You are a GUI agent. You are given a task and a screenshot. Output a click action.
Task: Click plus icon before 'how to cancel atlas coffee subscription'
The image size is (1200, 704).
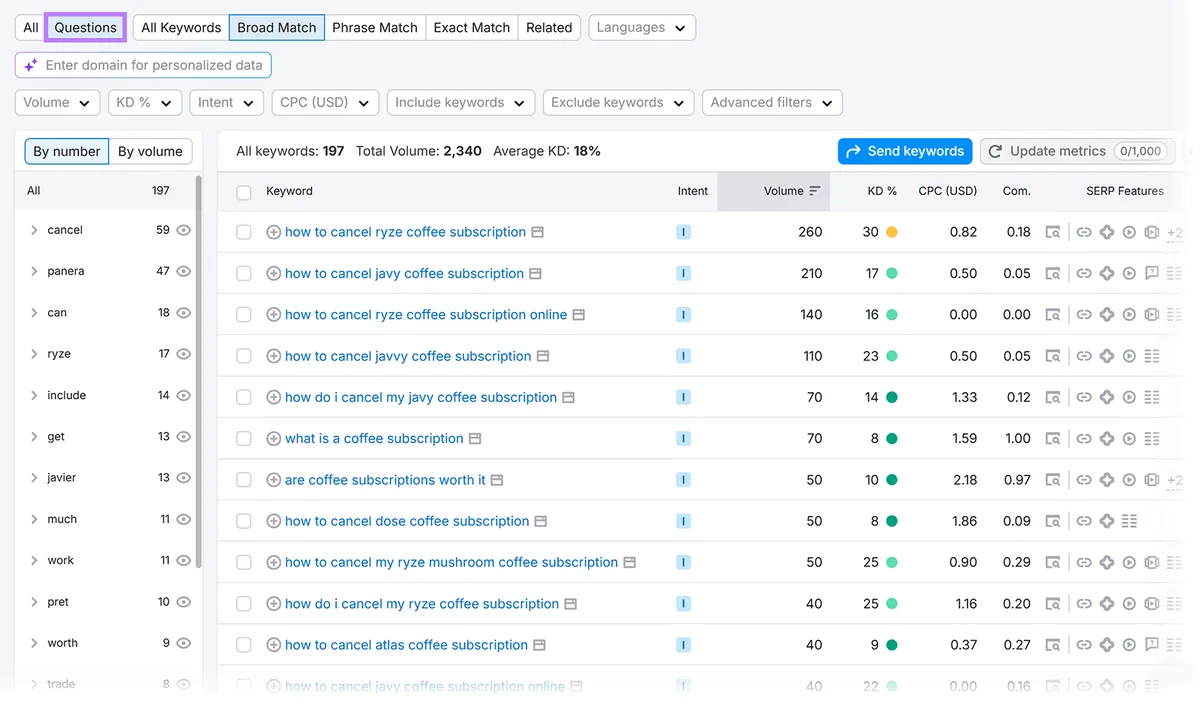coord(273,645)
